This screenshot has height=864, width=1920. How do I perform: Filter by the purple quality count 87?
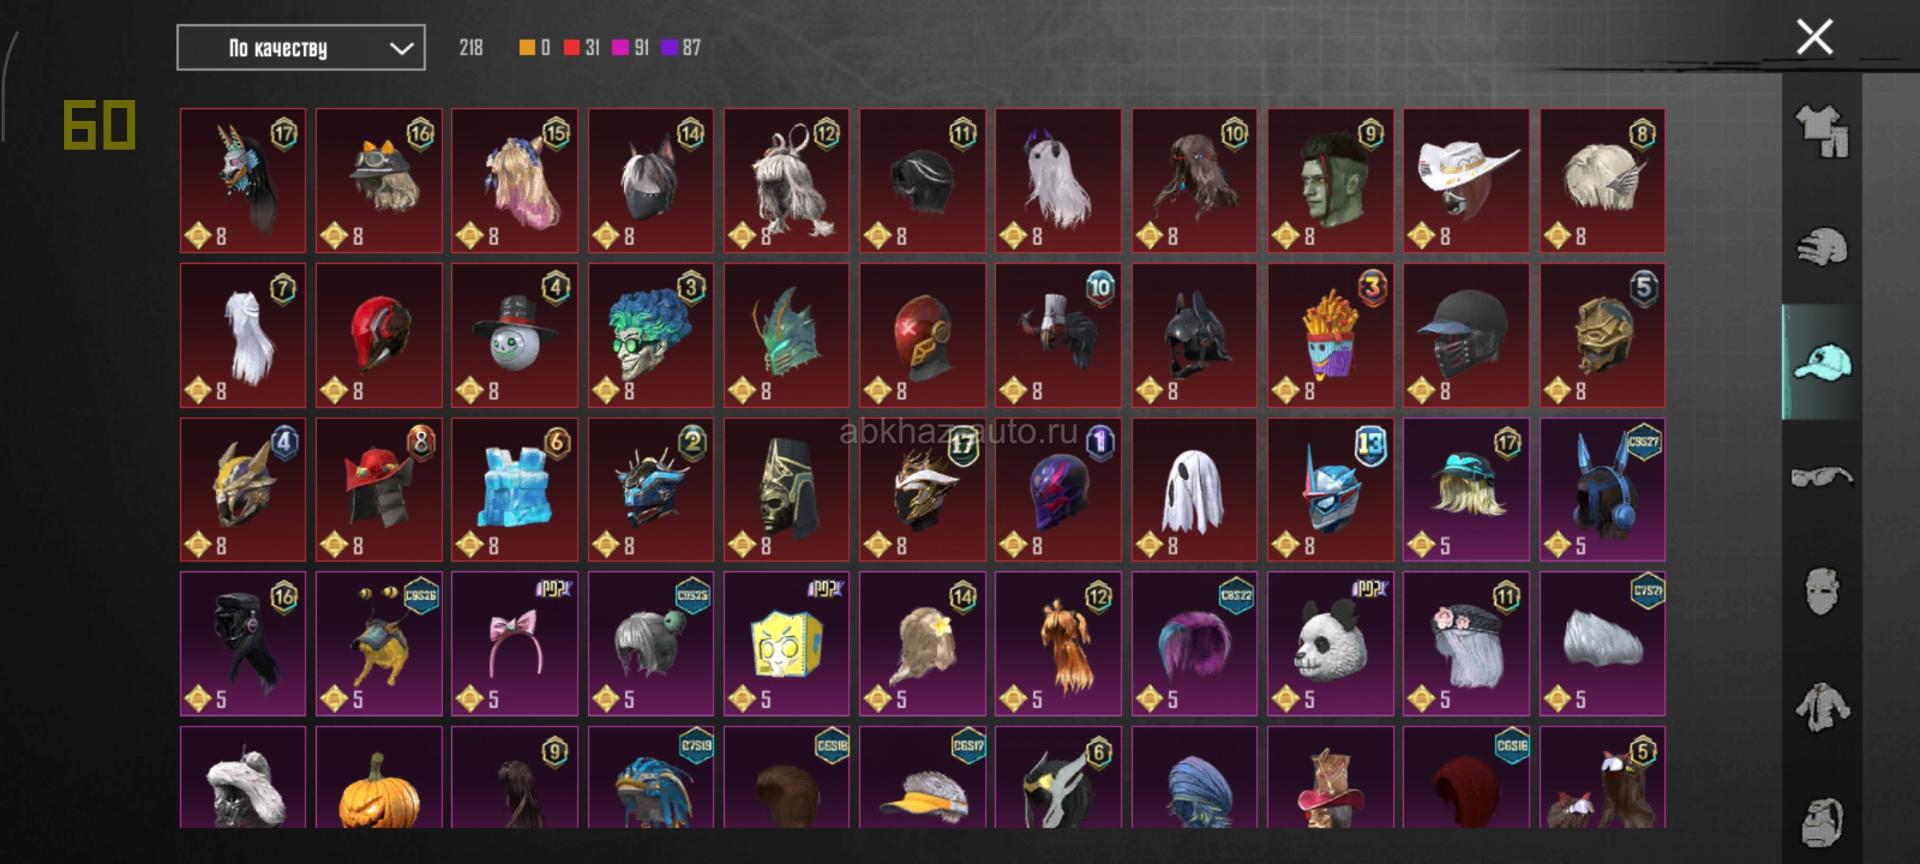coord(680,47)
